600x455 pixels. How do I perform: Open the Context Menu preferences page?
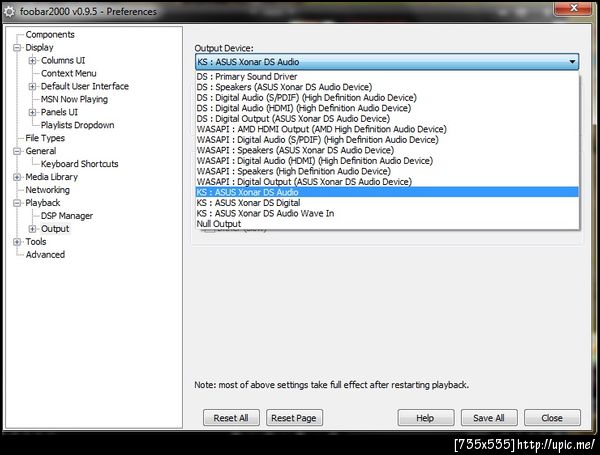[x=68, y=73]
